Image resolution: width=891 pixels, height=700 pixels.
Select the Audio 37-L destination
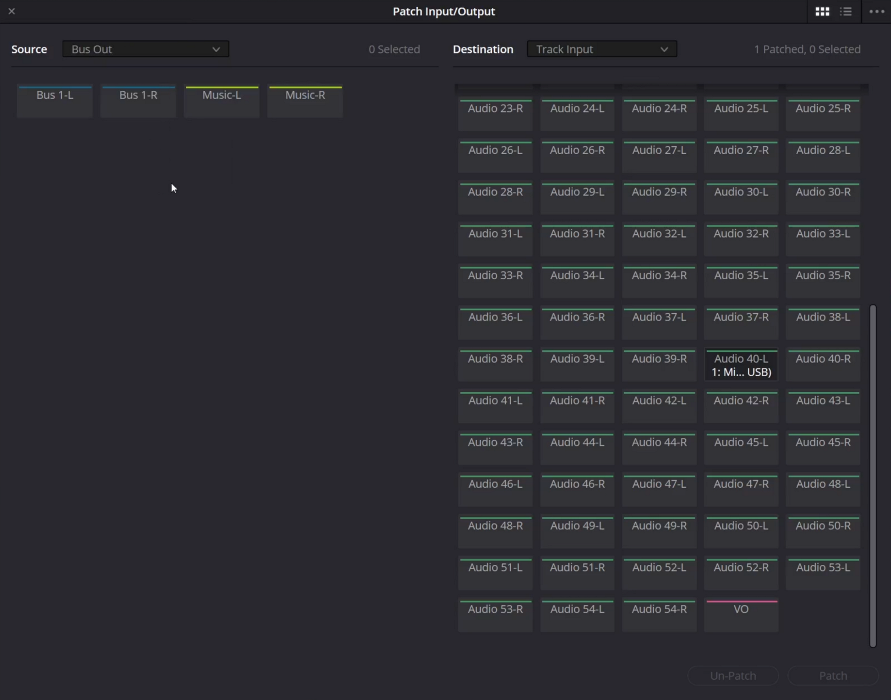point(659,323)
